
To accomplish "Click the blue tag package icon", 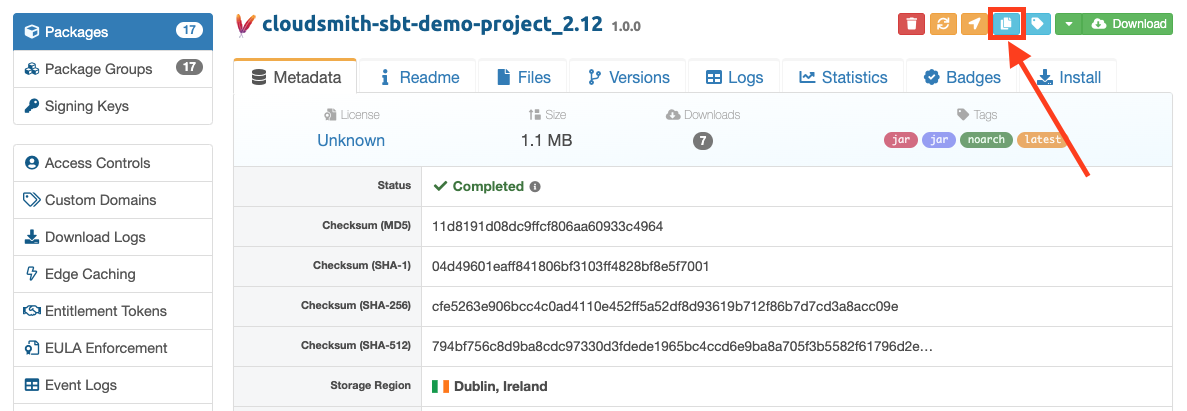I will (x=1038, y=23).
